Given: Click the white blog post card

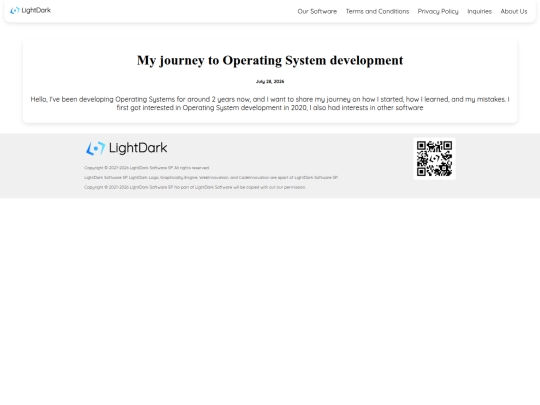Looking at the screenshot, I should pyautogui.click(x=270, y=81).
